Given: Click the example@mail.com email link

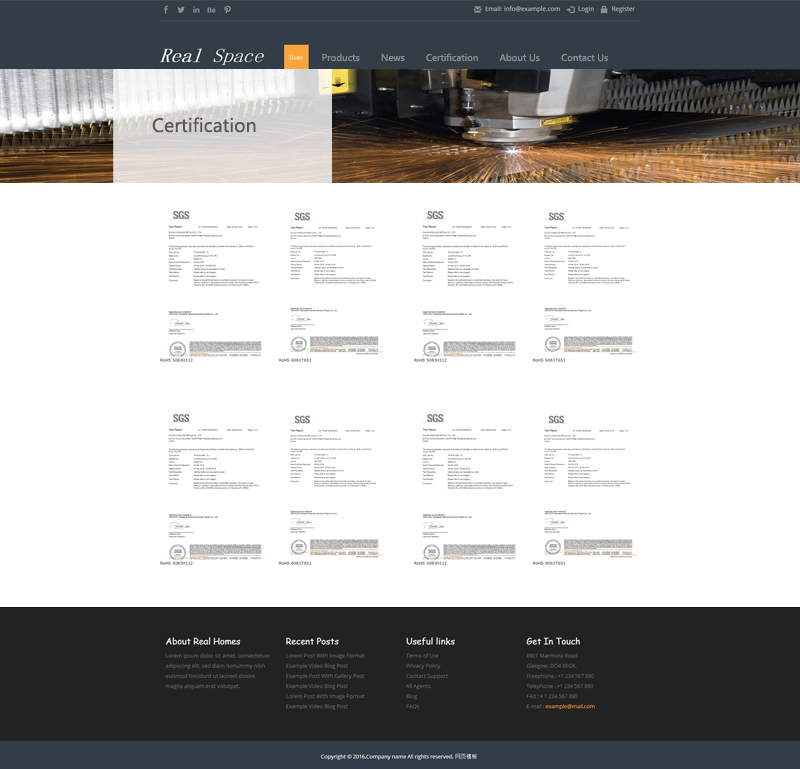Looking at the screenshot, I should pyautogui.click(x=569, y=707).
